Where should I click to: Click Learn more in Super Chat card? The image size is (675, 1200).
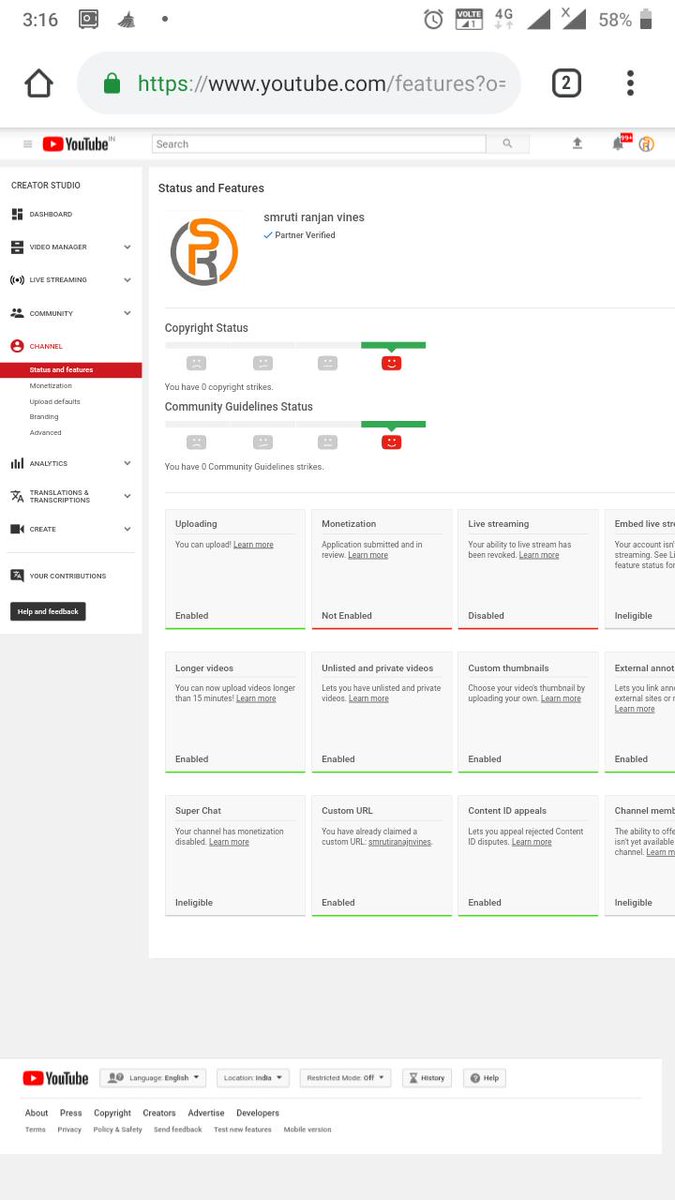[229, 842]
